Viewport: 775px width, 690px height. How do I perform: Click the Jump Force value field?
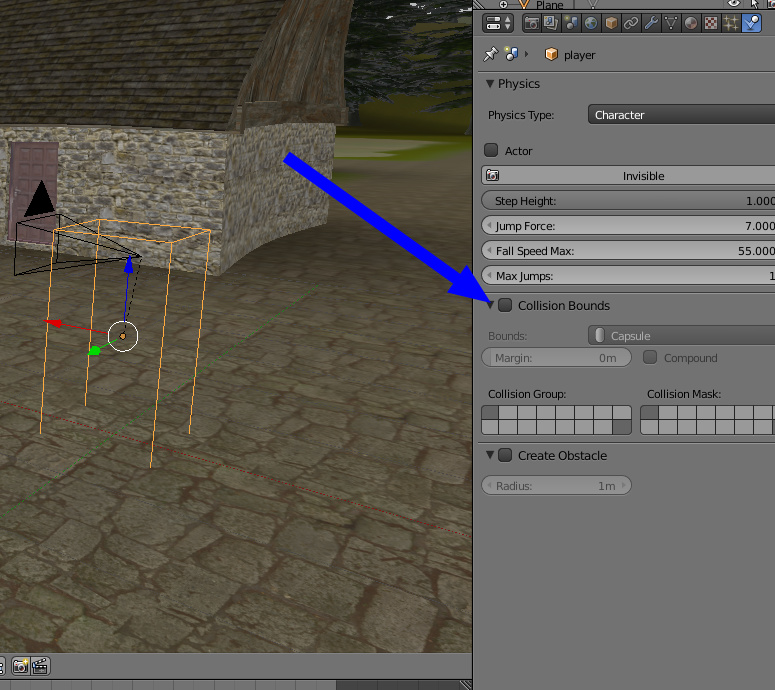(628, 226)
